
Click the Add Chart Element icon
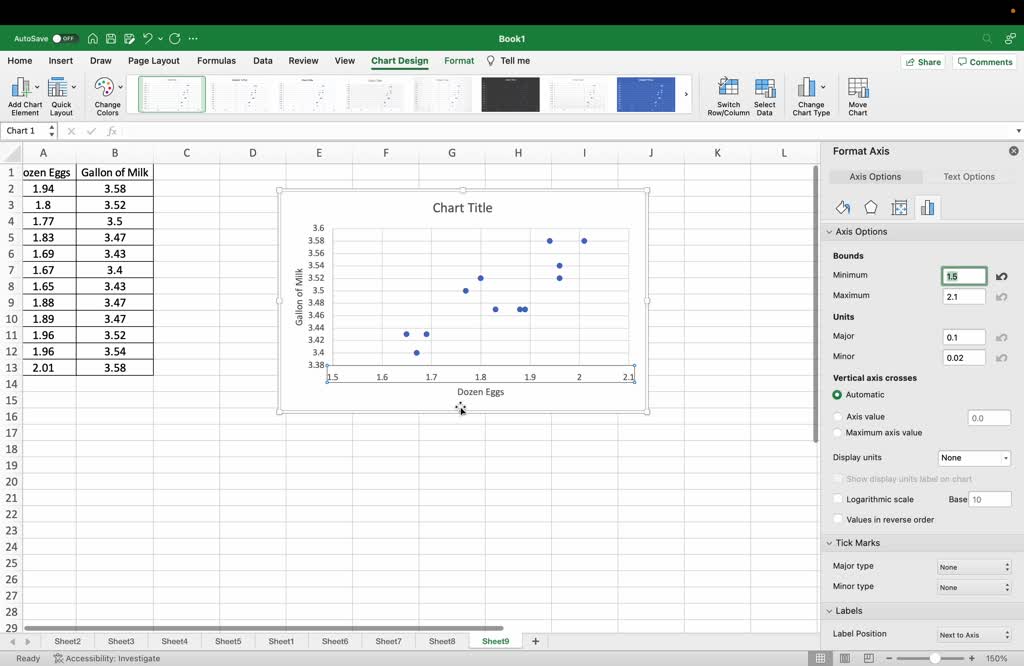coord(22,89)
